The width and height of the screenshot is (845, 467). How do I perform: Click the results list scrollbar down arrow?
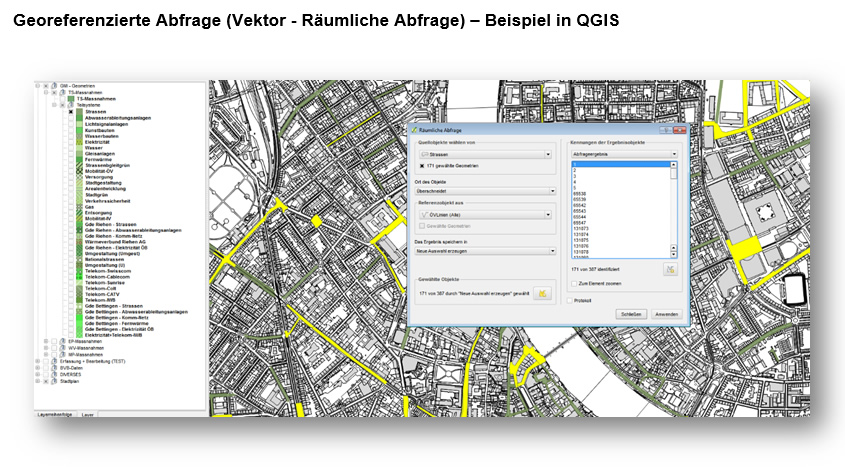click(x=674, y=255)
